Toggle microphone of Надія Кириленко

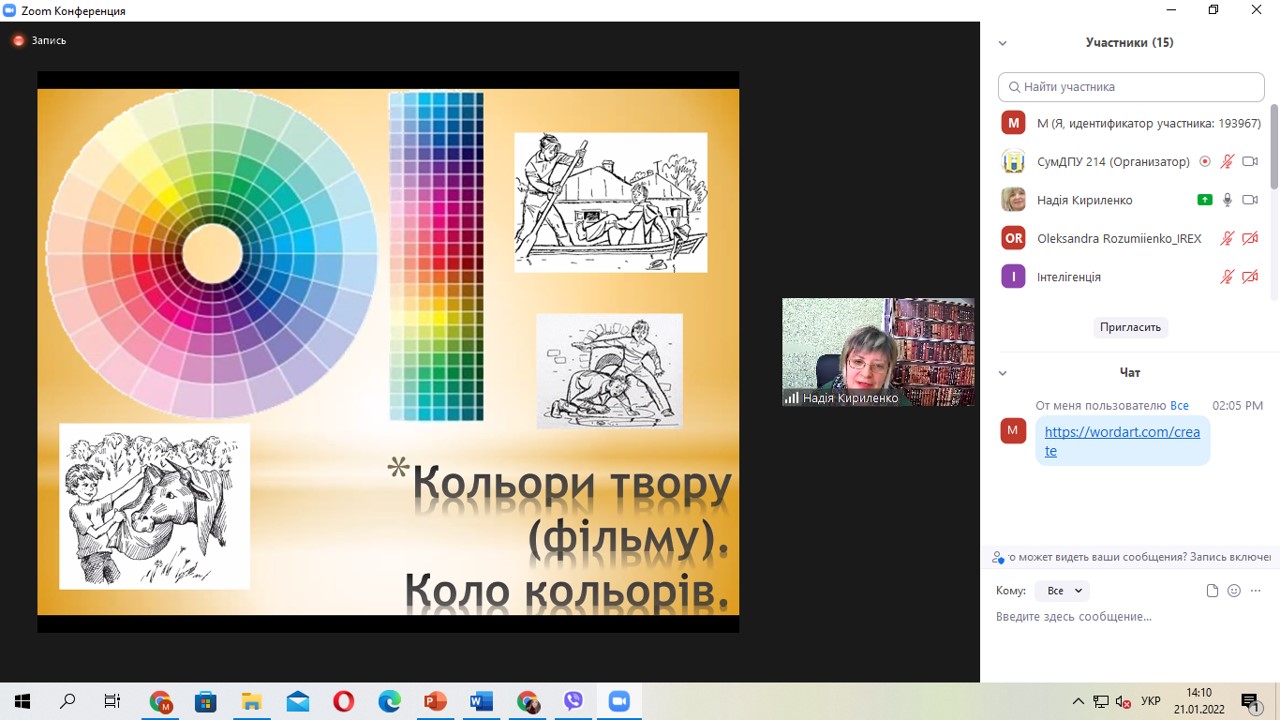[x=1227, y=200]
